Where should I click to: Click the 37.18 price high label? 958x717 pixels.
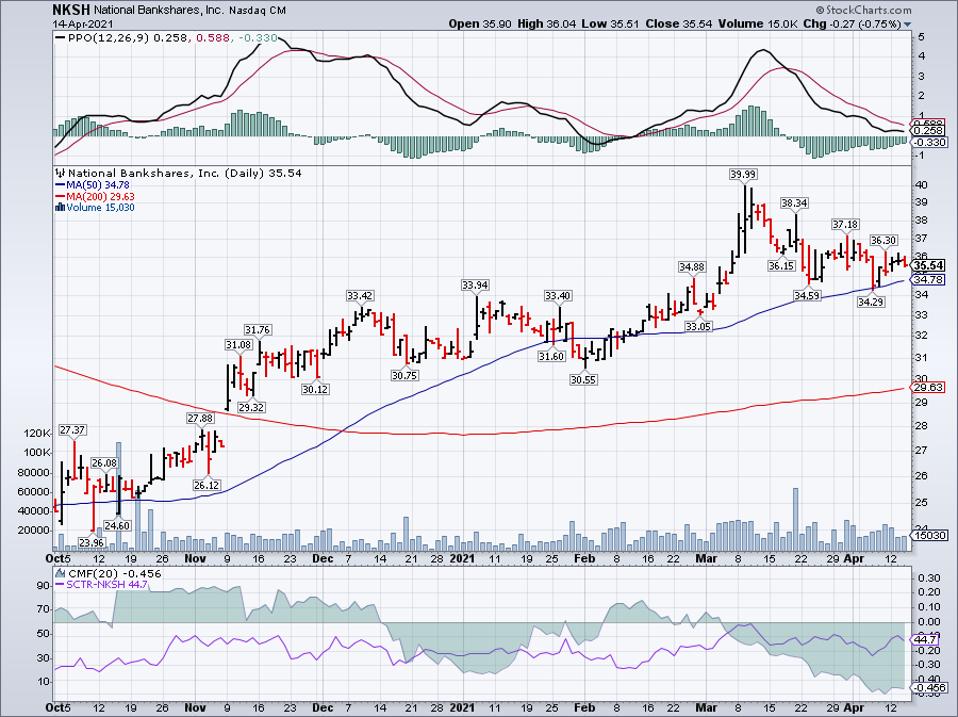click(845, 225)
